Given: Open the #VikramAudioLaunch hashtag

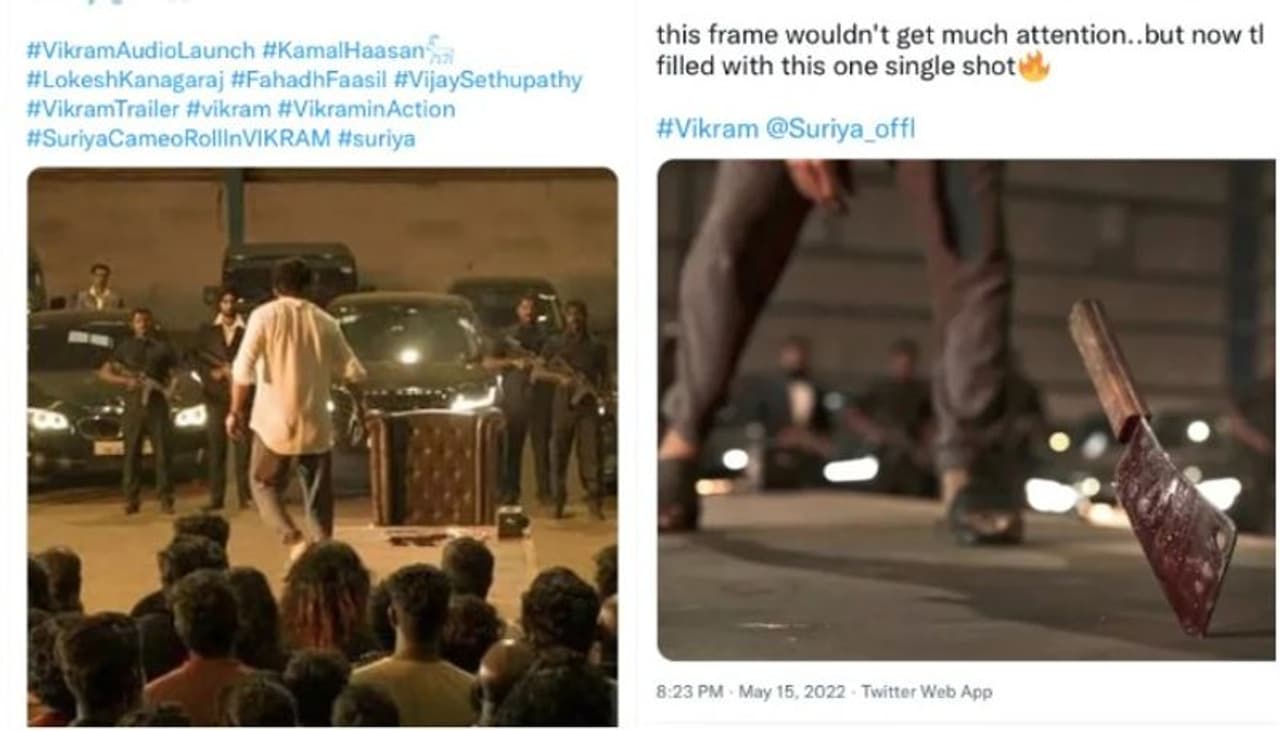Looking at the screenshot, I should tap(140, 50).
